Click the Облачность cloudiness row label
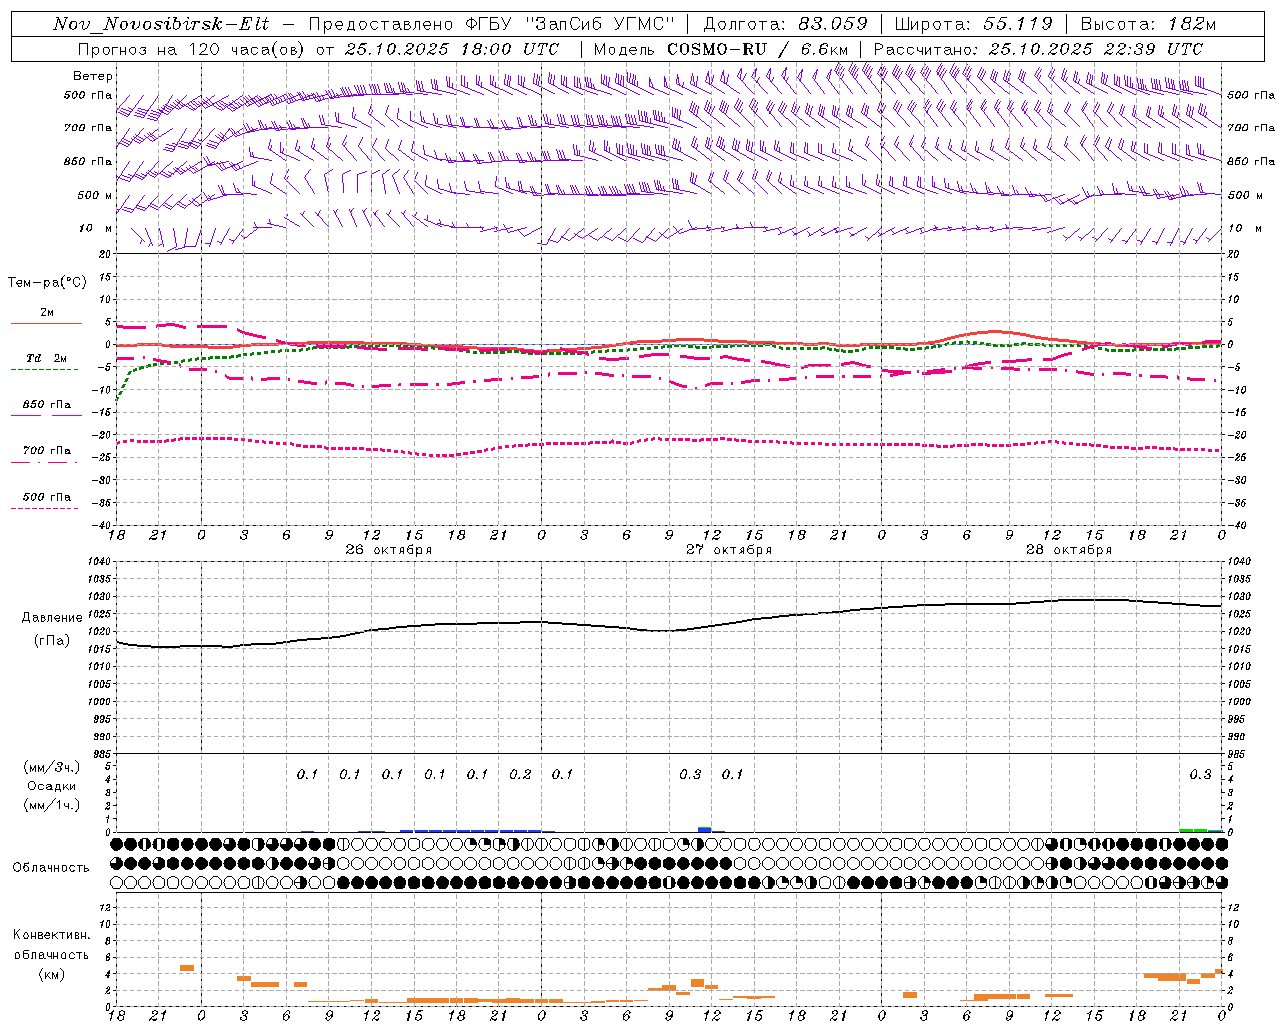 click(x=51, y=868)
